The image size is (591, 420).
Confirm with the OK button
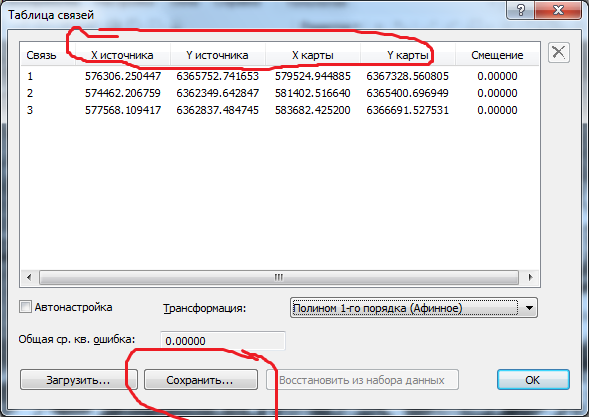coord(533,380)
